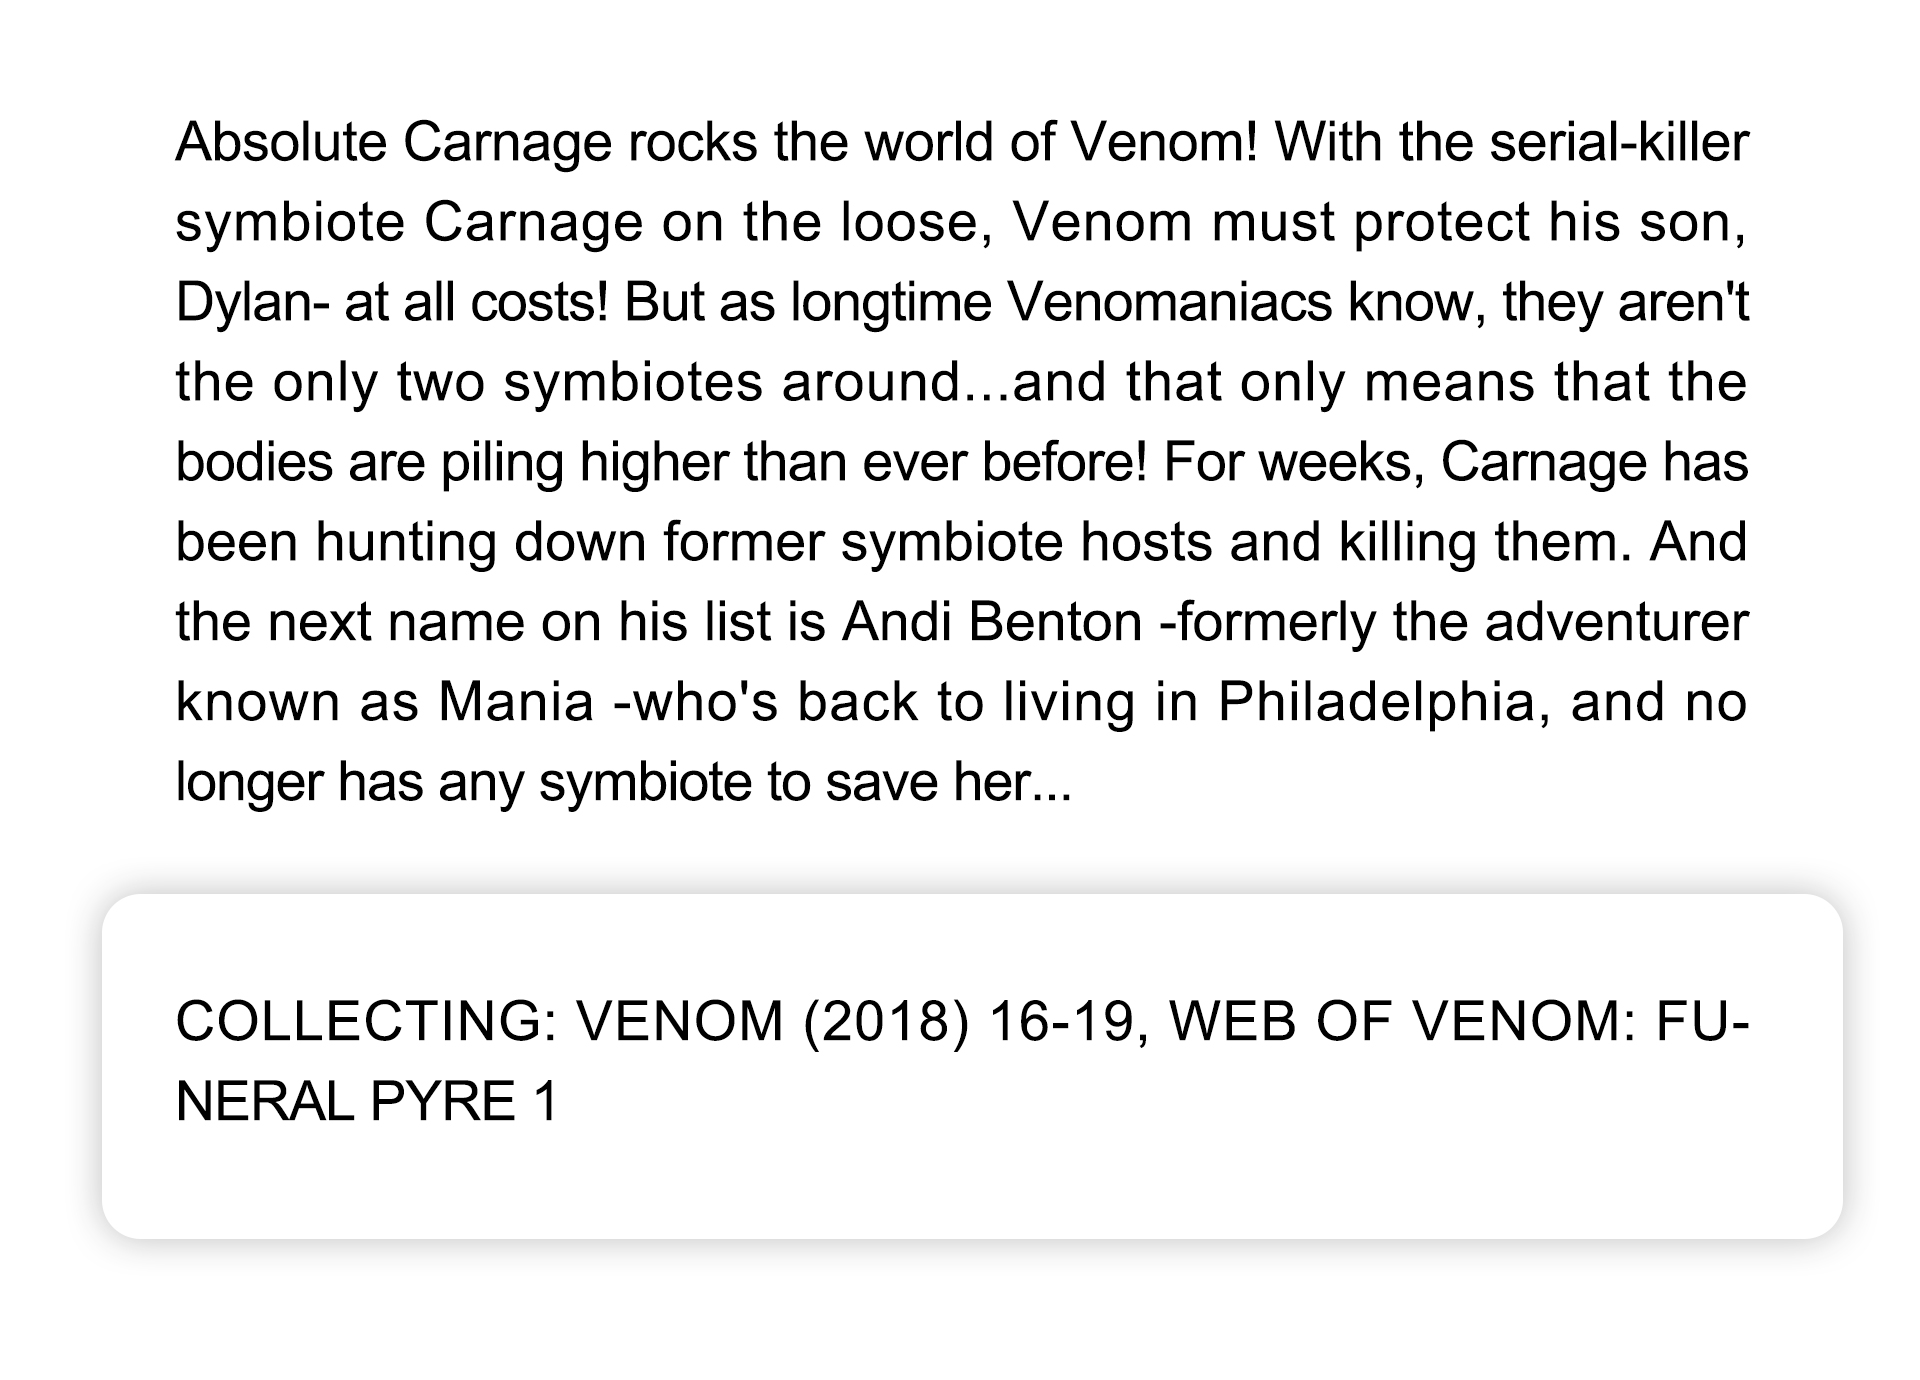Click the "COLLECTING:" label in the card

click(366, 1022)
